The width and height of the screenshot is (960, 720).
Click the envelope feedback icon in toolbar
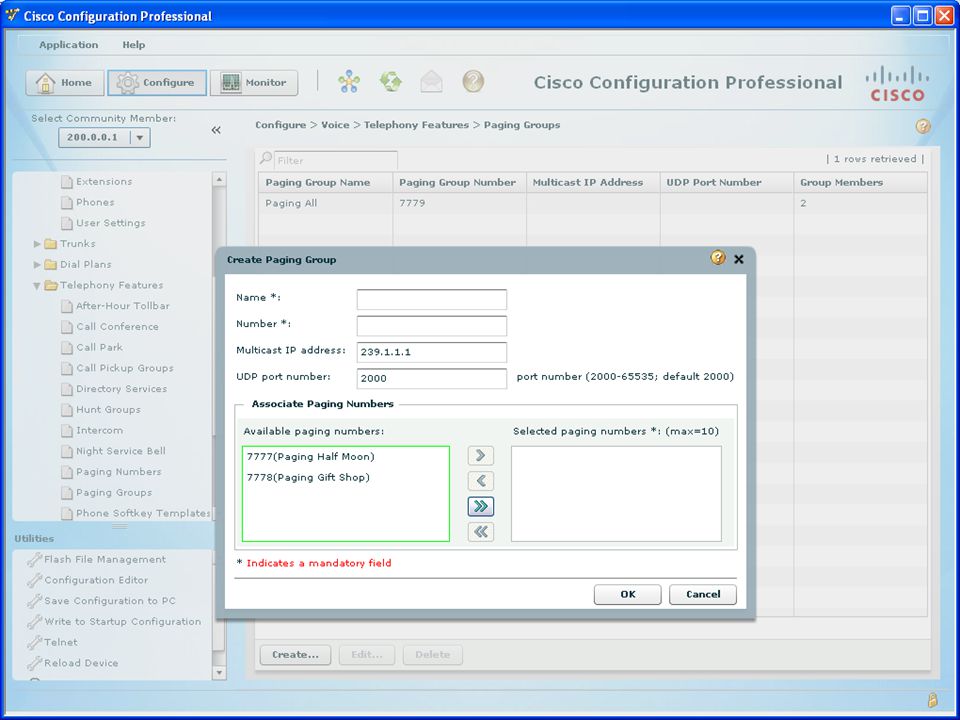[432, 81]
